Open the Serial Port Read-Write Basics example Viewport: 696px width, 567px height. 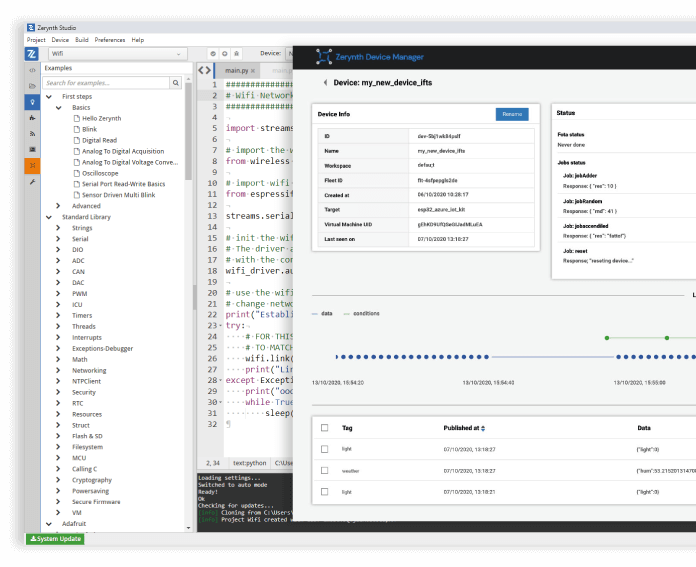pos(123,184)
